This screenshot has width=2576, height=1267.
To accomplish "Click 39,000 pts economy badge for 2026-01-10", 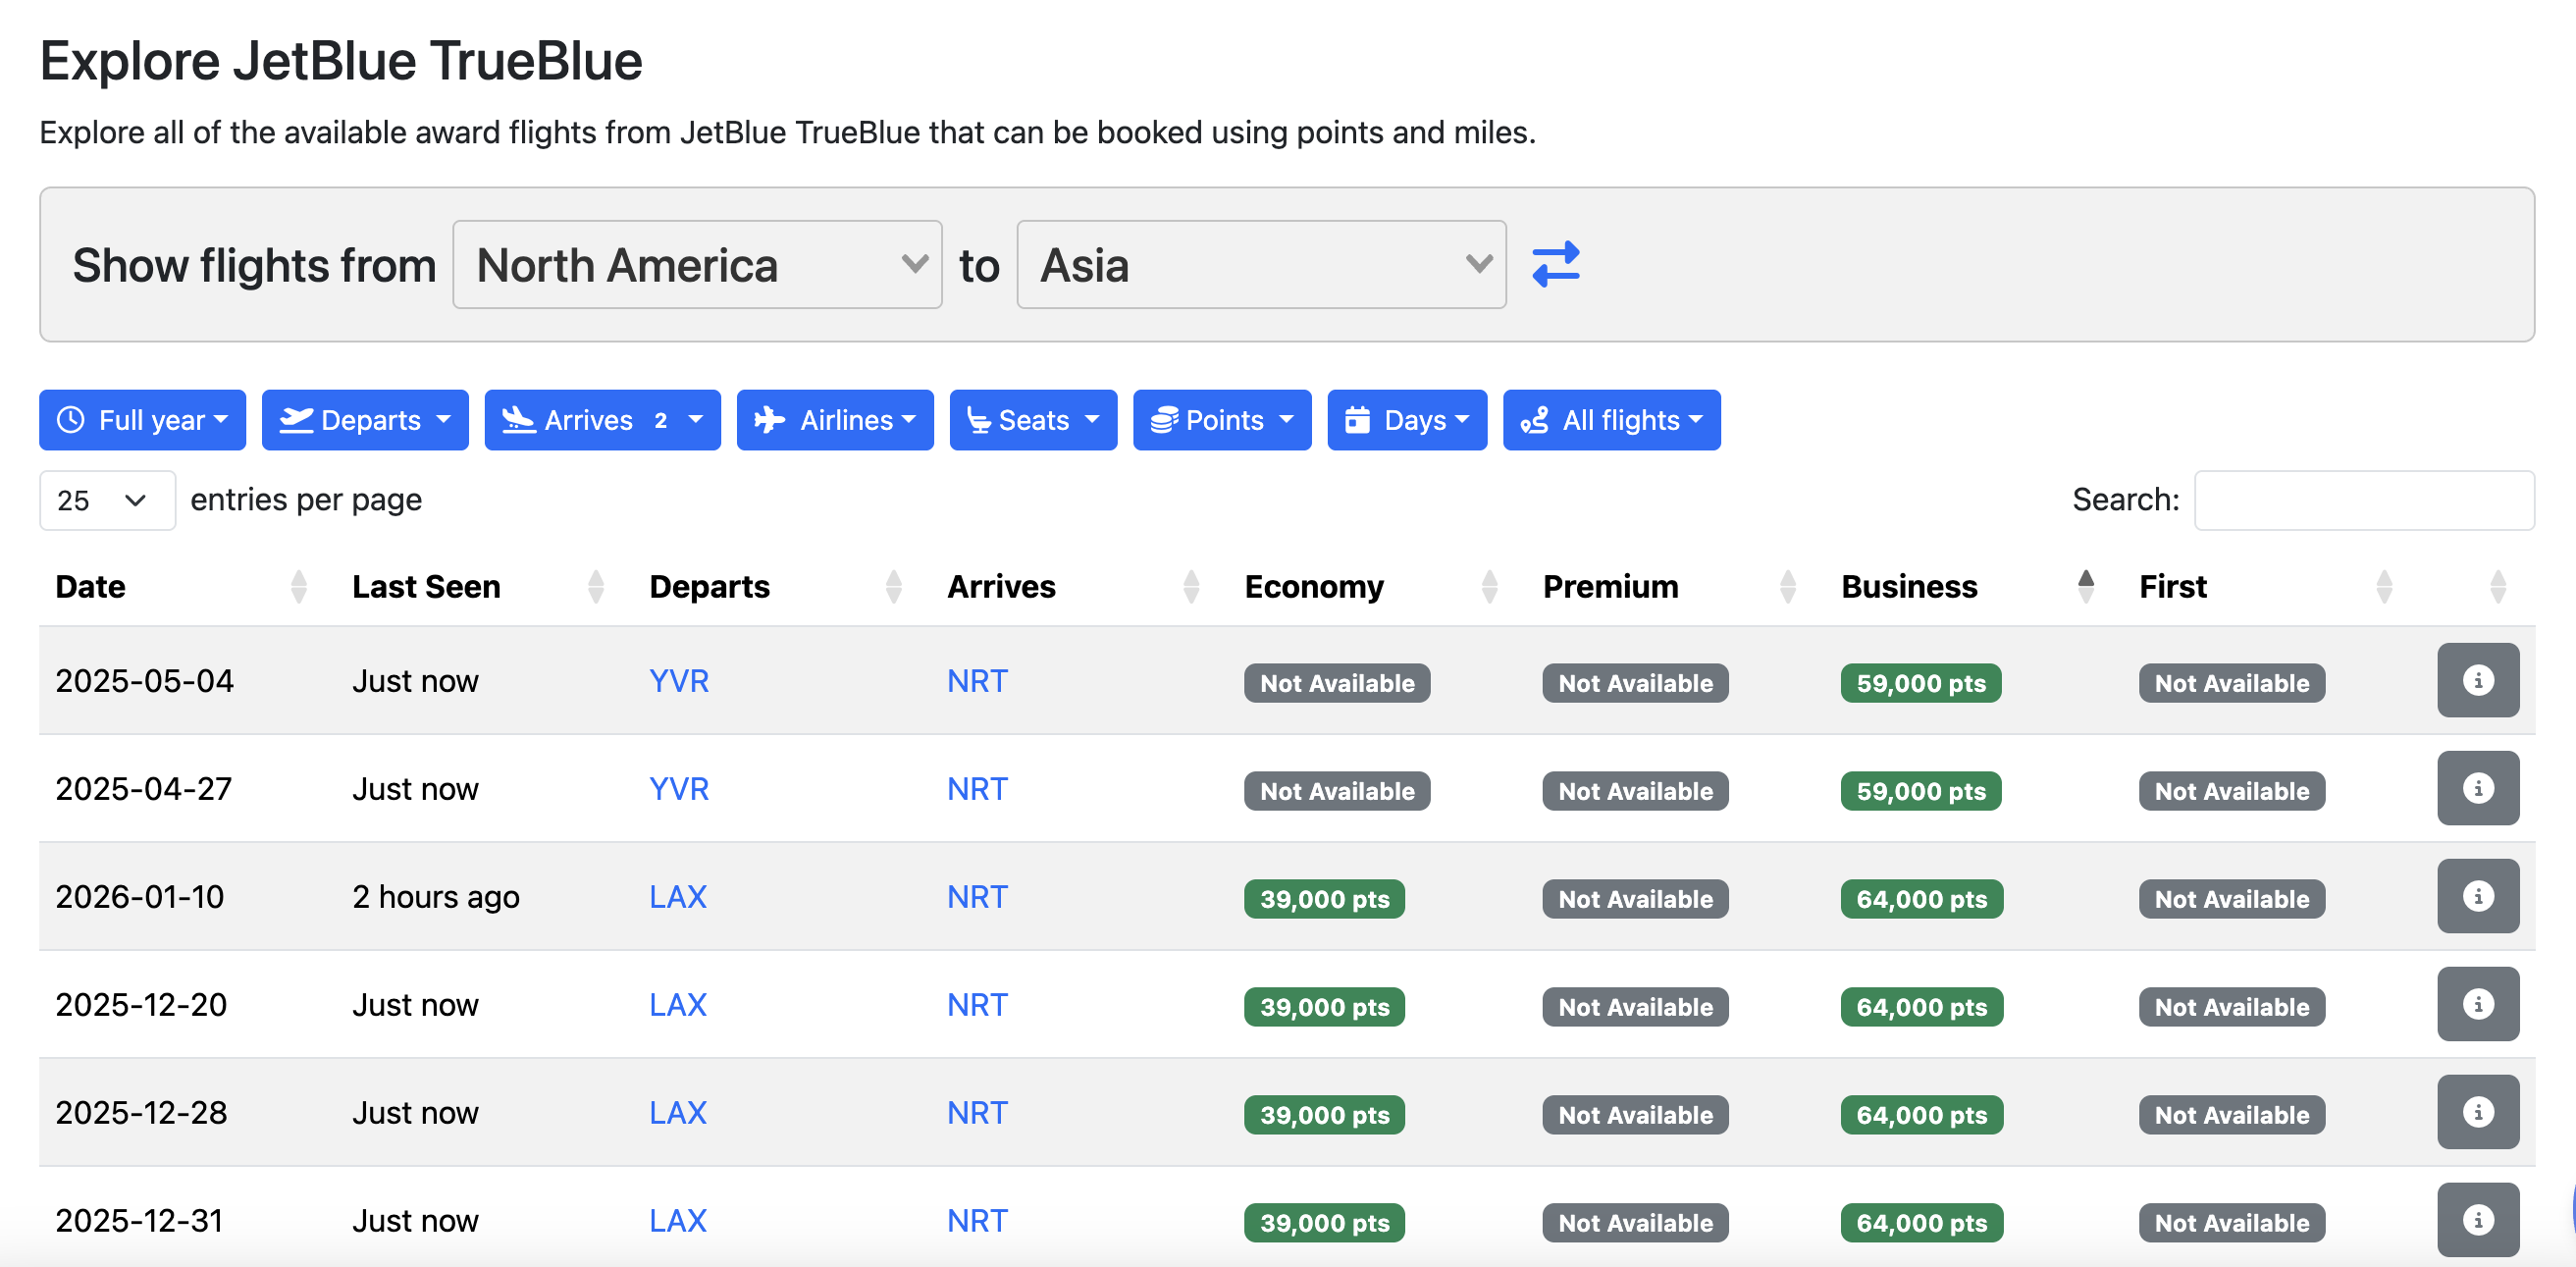I will (1324, 899).
